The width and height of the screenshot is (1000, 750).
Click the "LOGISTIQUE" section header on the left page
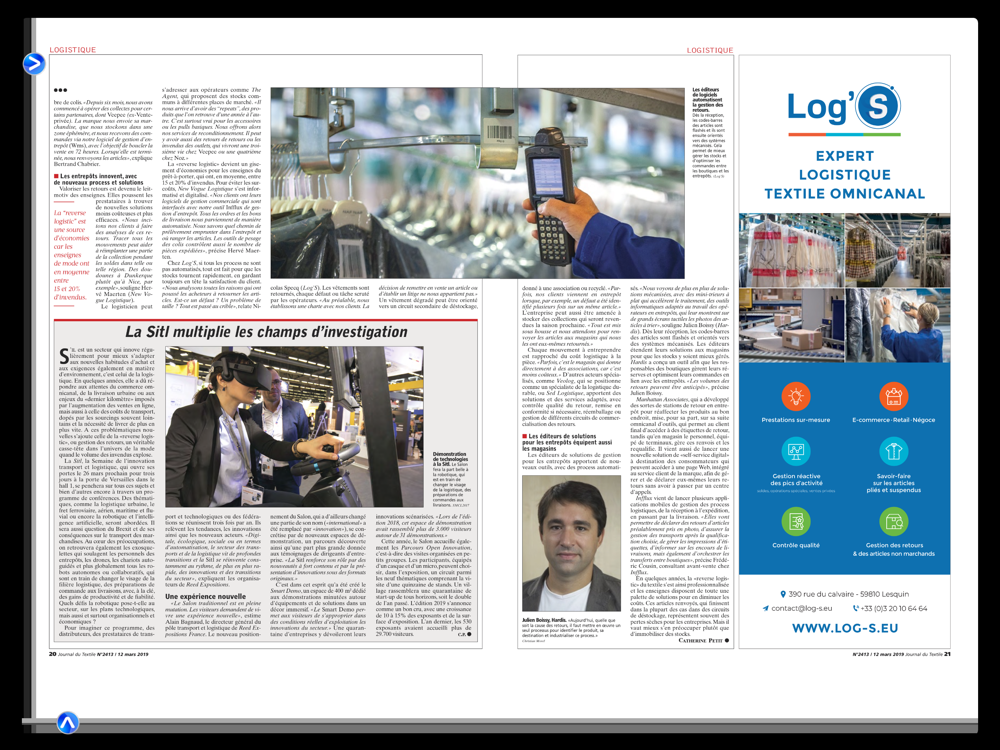click(73, 49)
